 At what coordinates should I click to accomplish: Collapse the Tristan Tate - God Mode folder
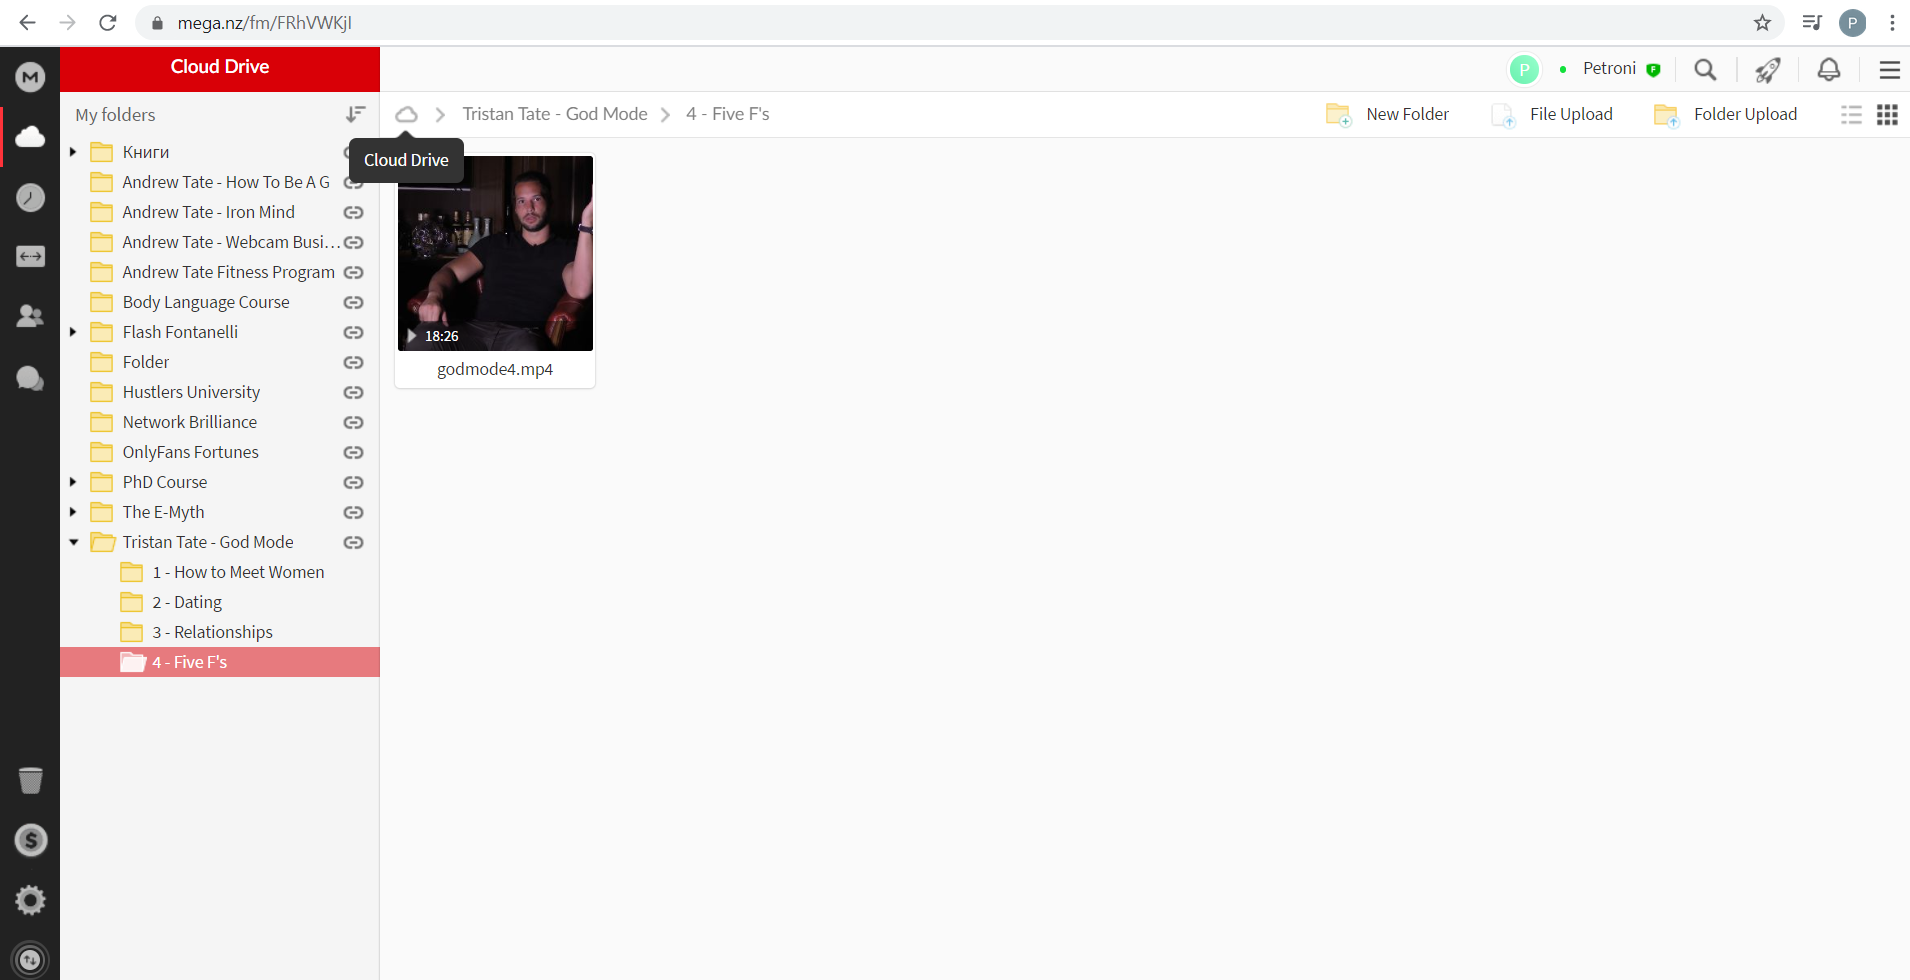[73, 542]
